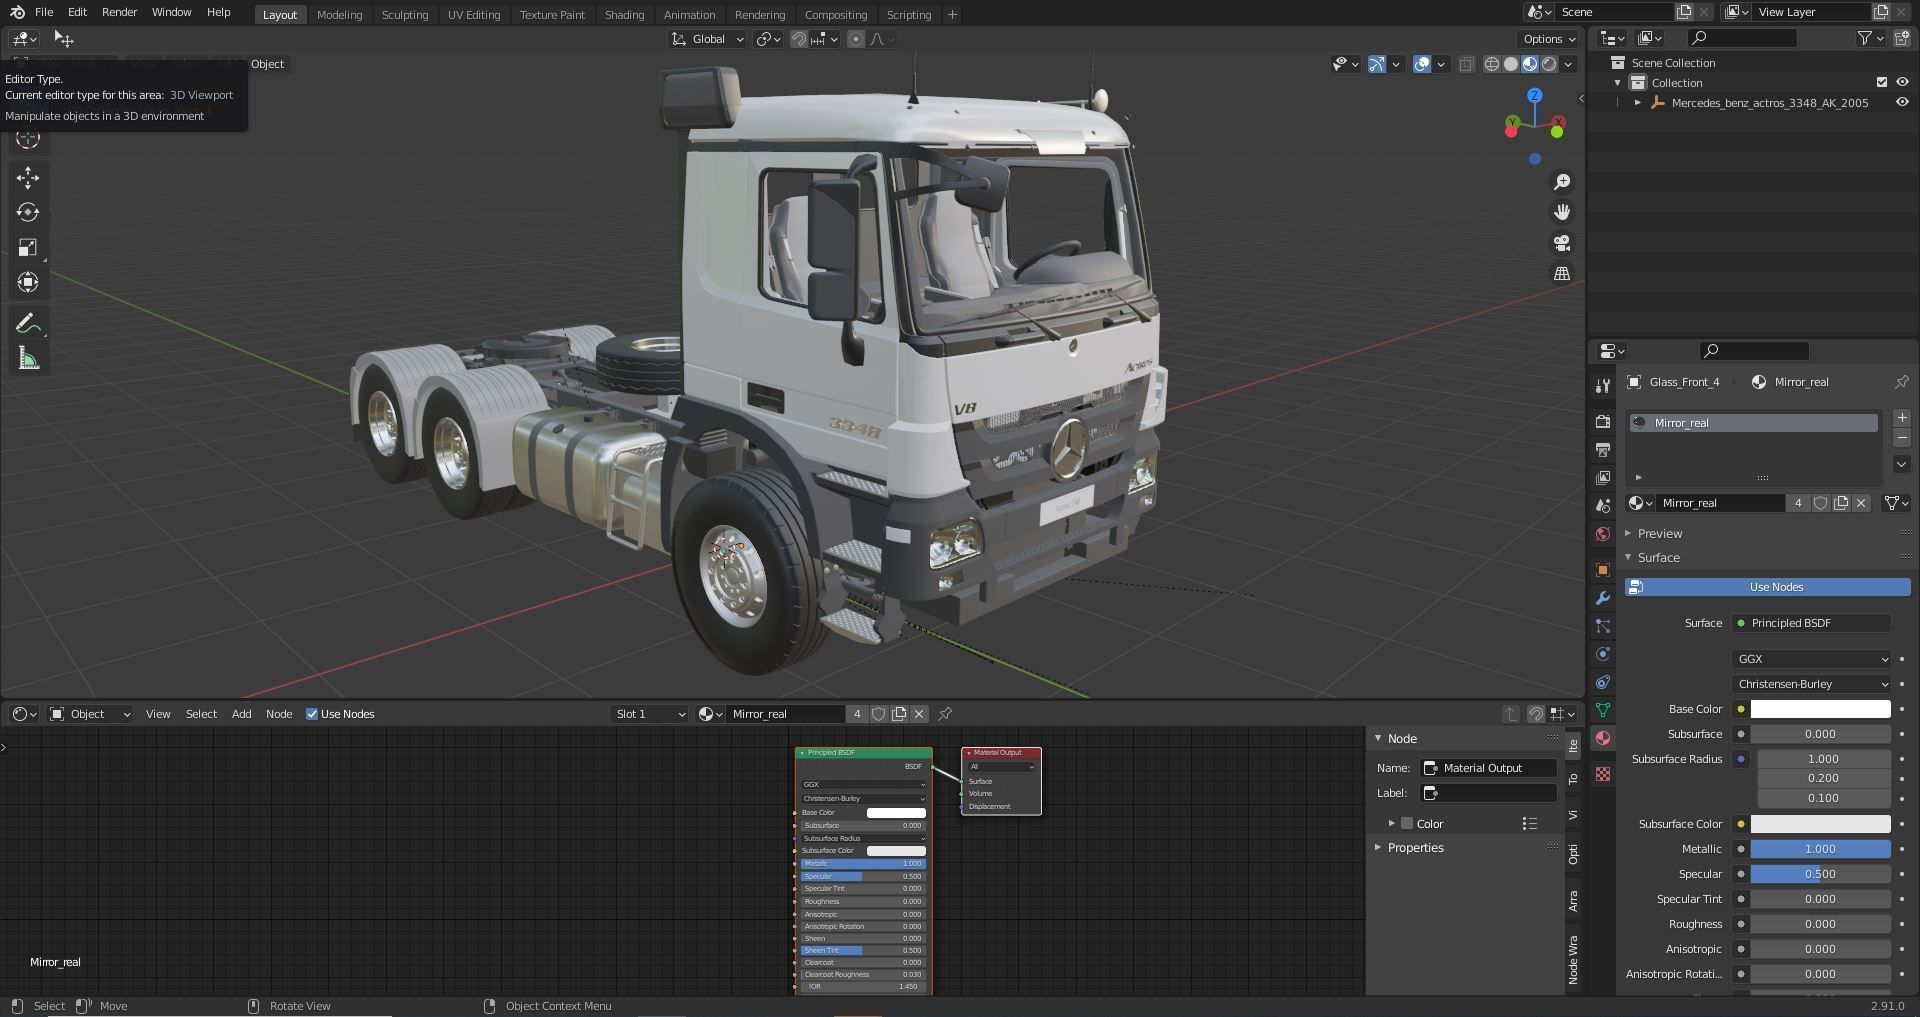Click the blue Z axis gizmo handle
Viewport: 1920px width, 1017px height.
tap(1534, 96)
